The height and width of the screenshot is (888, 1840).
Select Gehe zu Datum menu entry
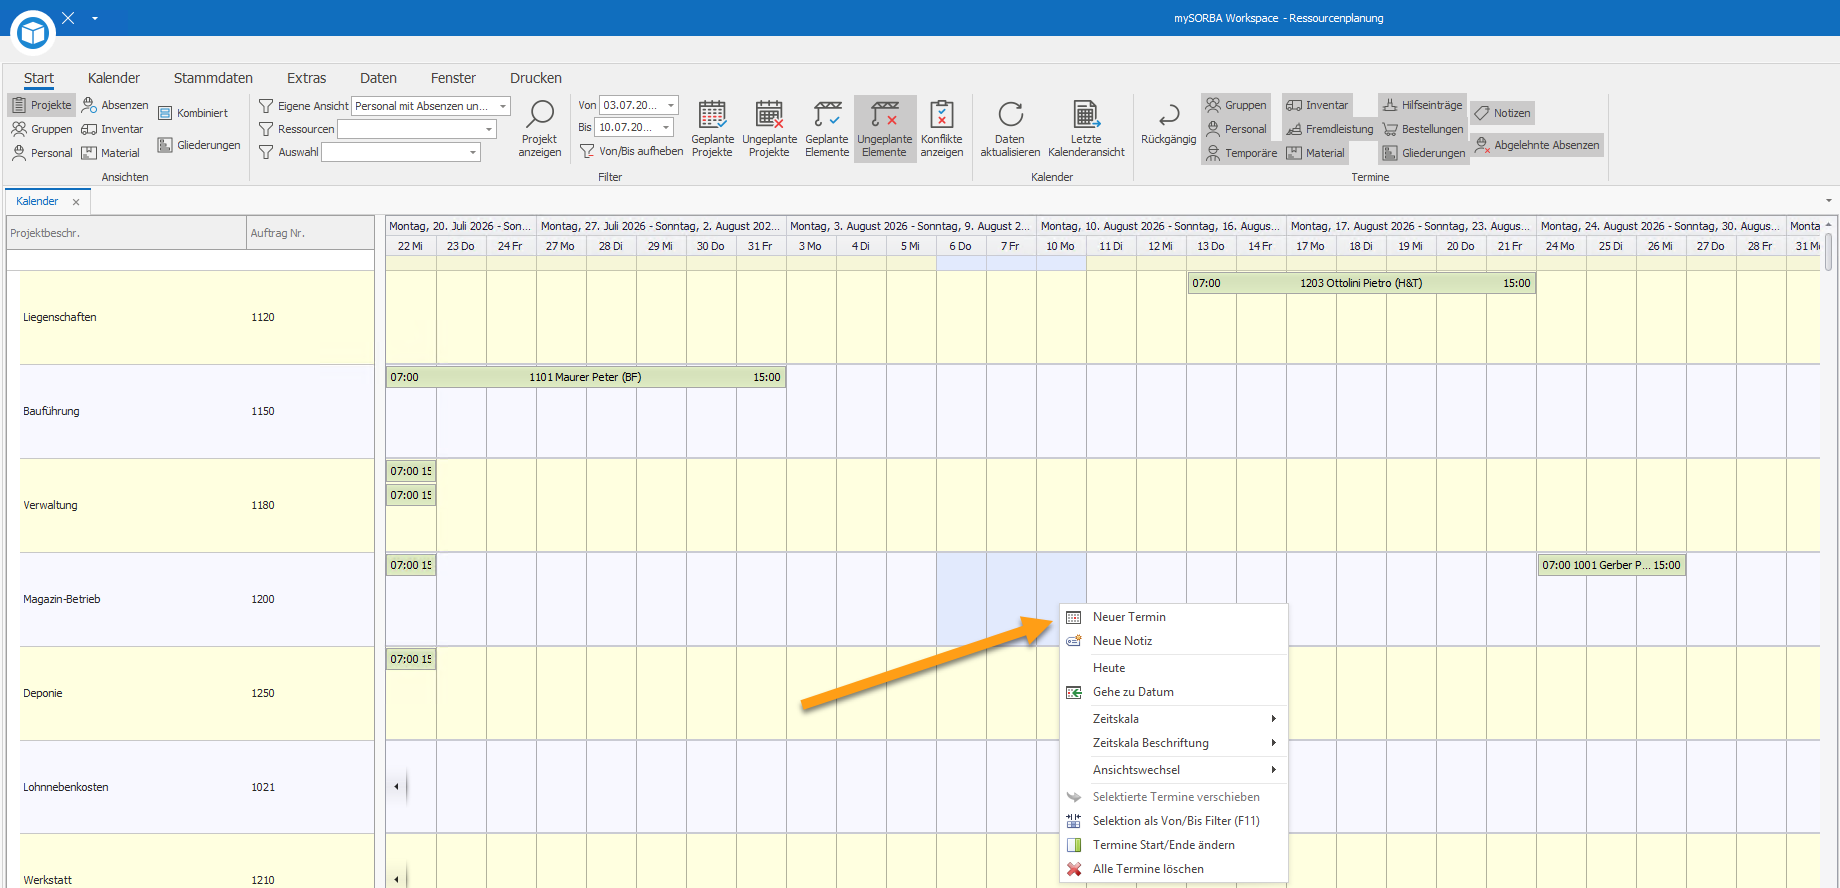pos(1174,692)
